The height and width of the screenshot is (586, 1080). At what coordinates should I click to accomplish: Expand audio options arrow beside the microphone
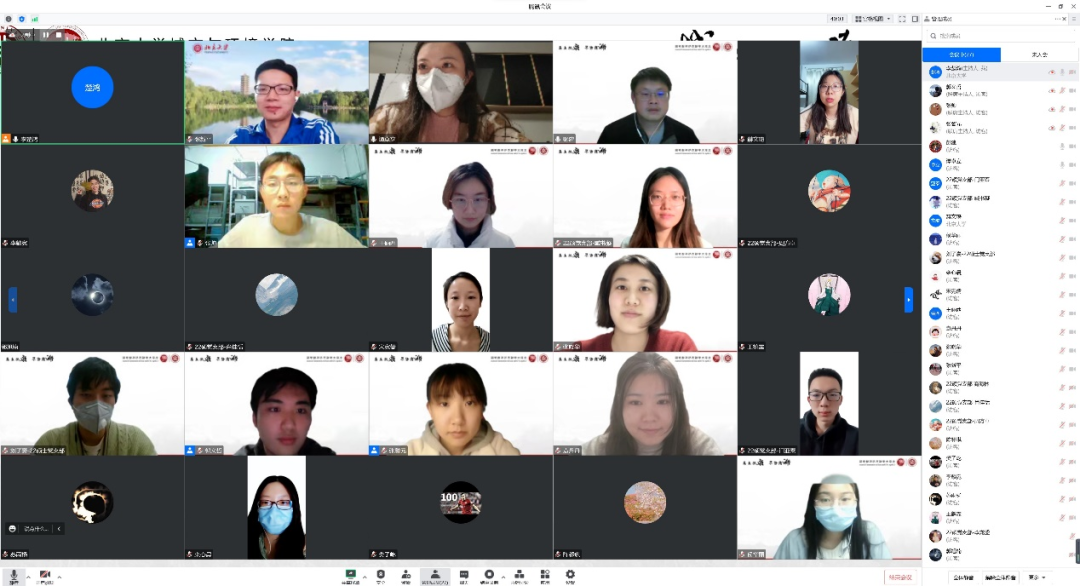tap(27, 577)
